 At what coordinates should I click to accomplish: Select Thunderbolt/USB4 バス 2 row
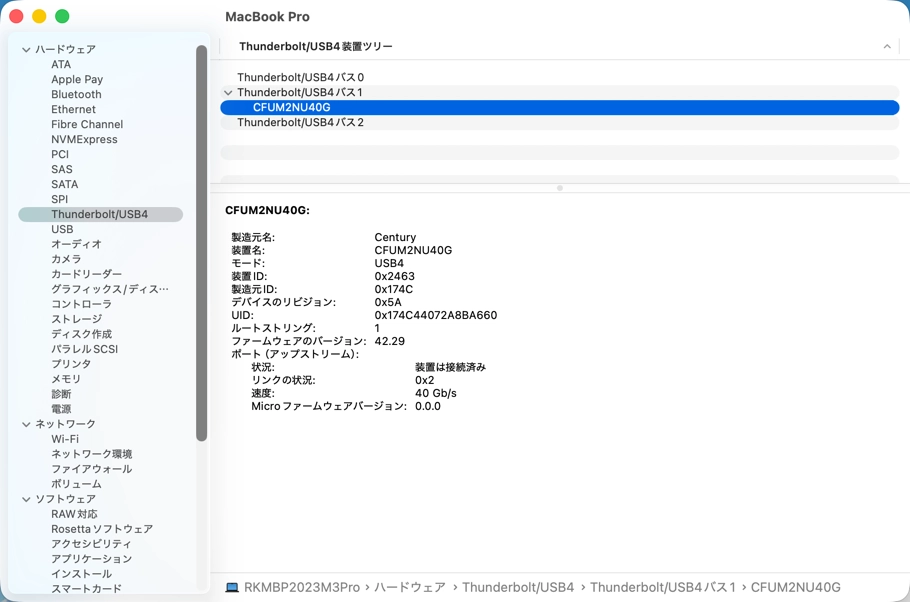coord(300,122)
